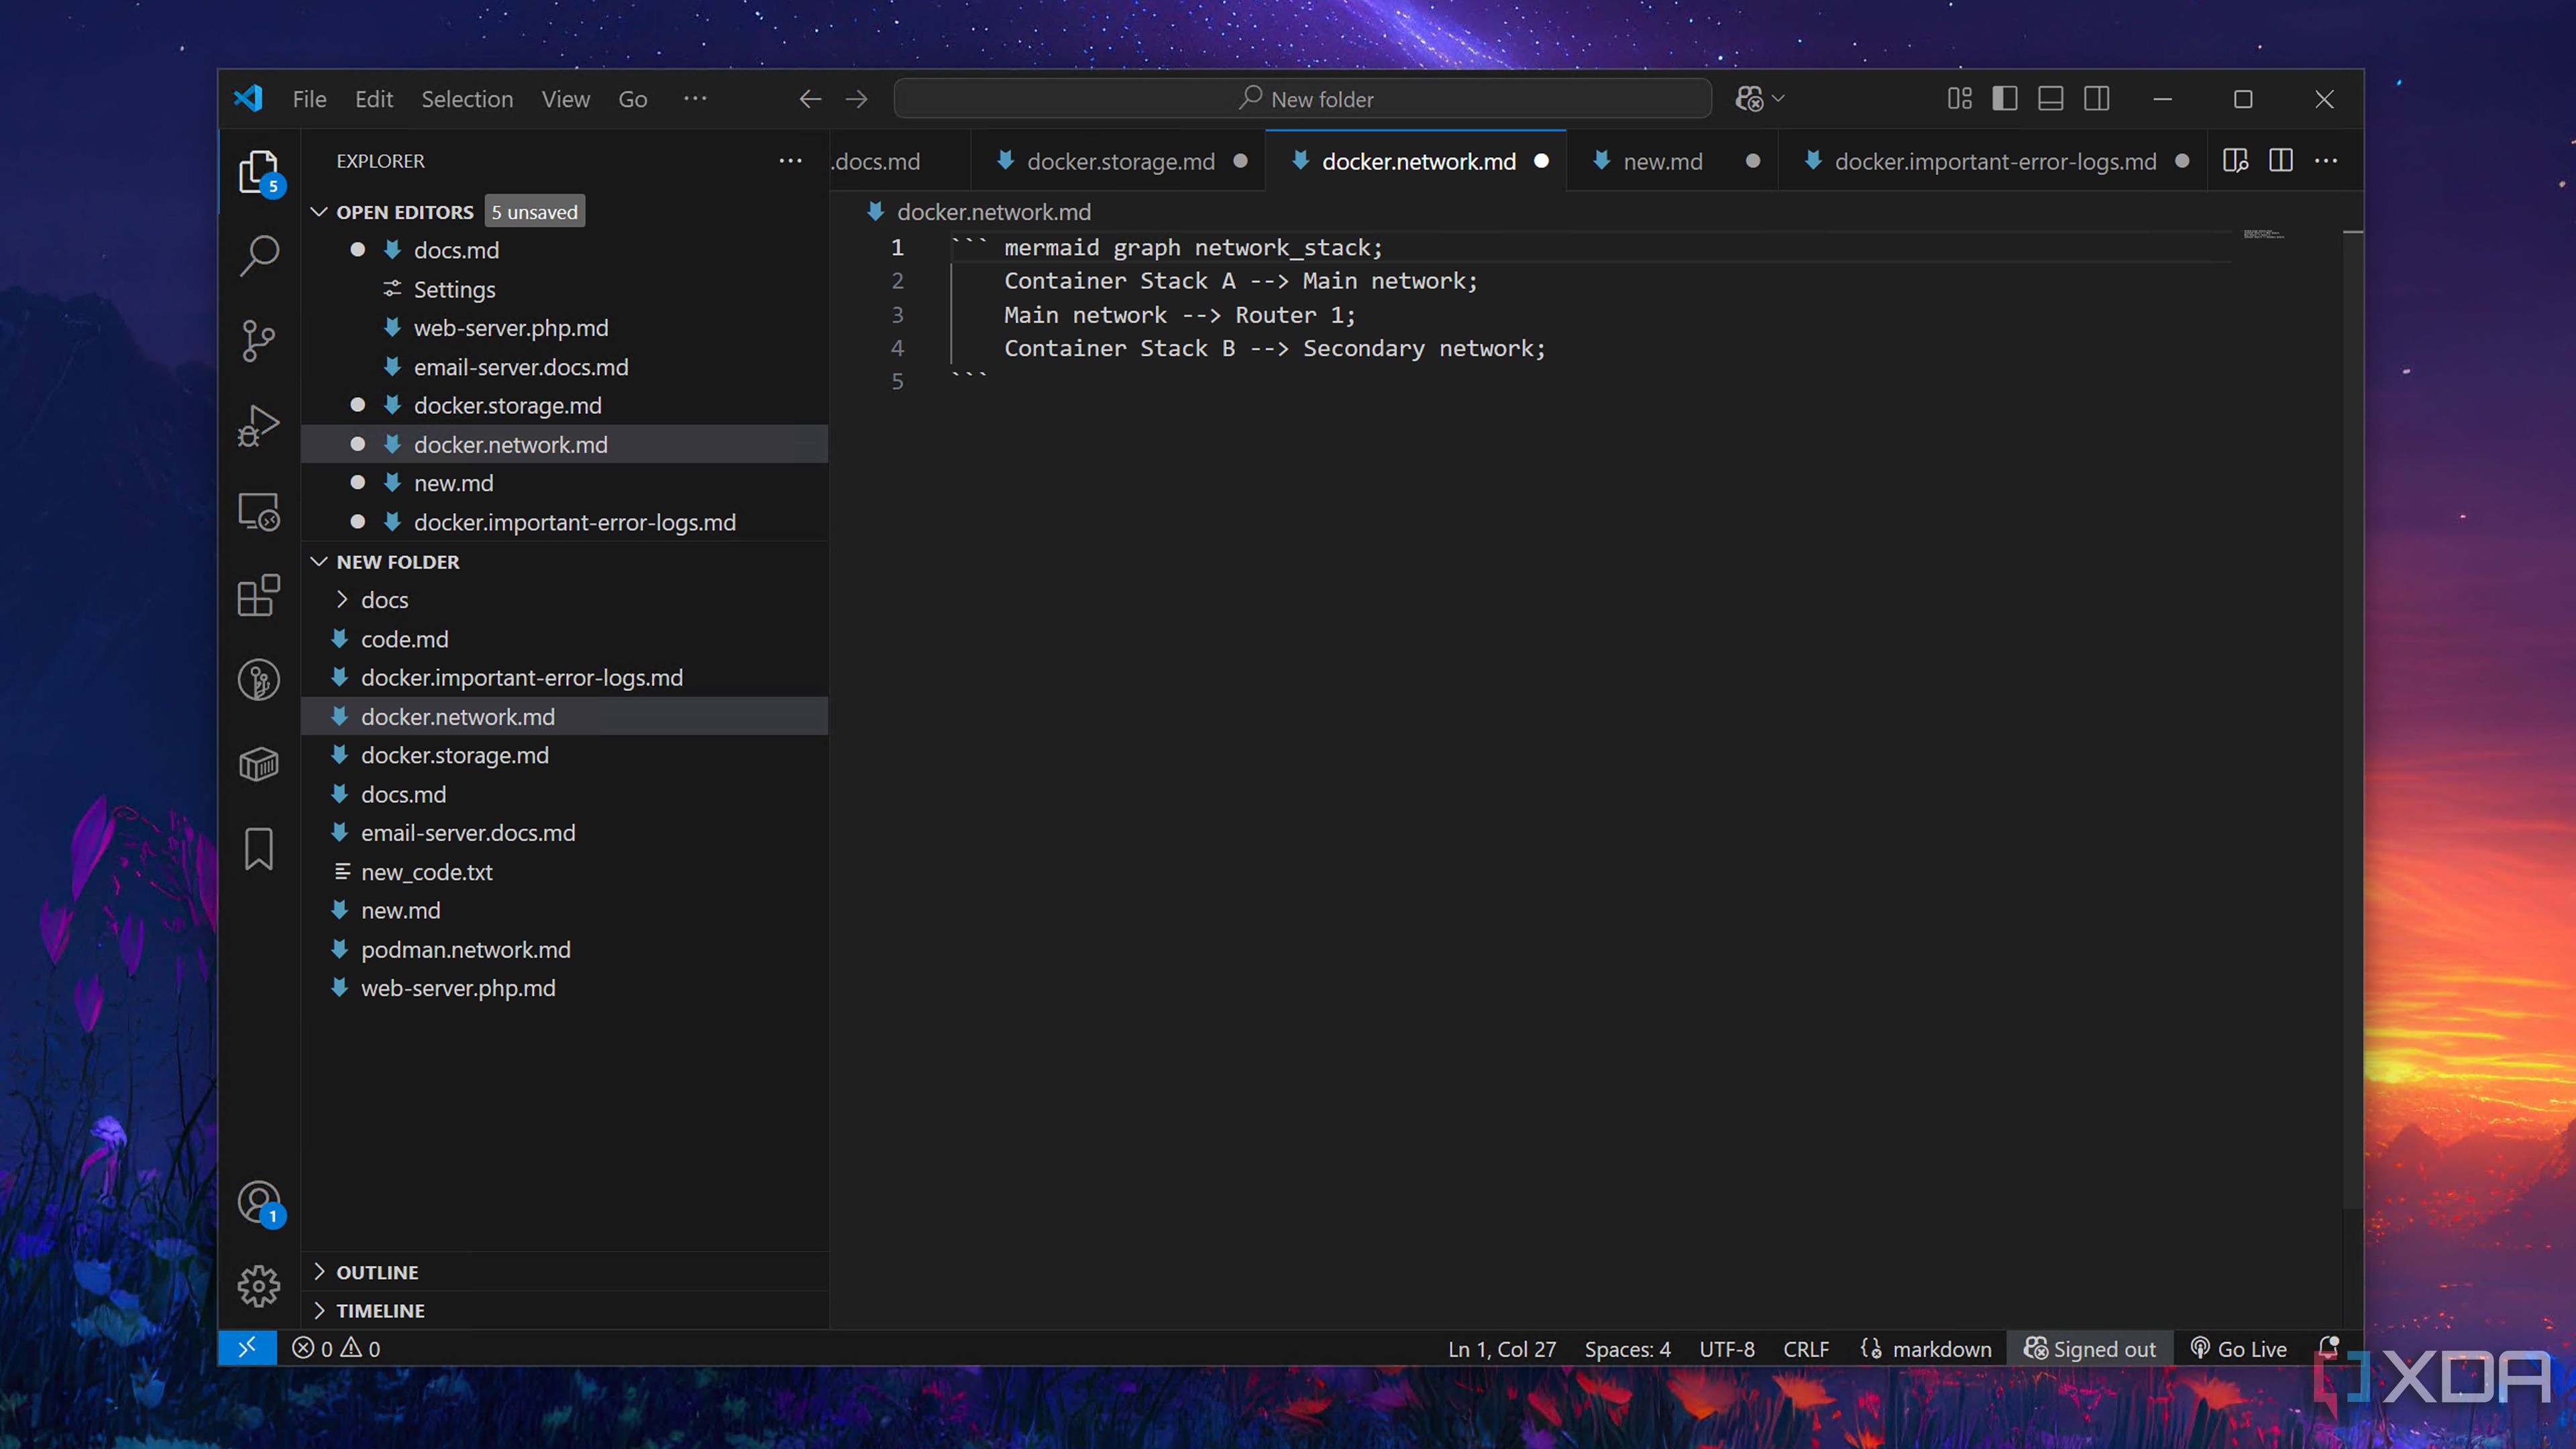This screenshot has height=1449, width=2576.
Task: Open the Search view in the activity bar
Action: (259, 256)
